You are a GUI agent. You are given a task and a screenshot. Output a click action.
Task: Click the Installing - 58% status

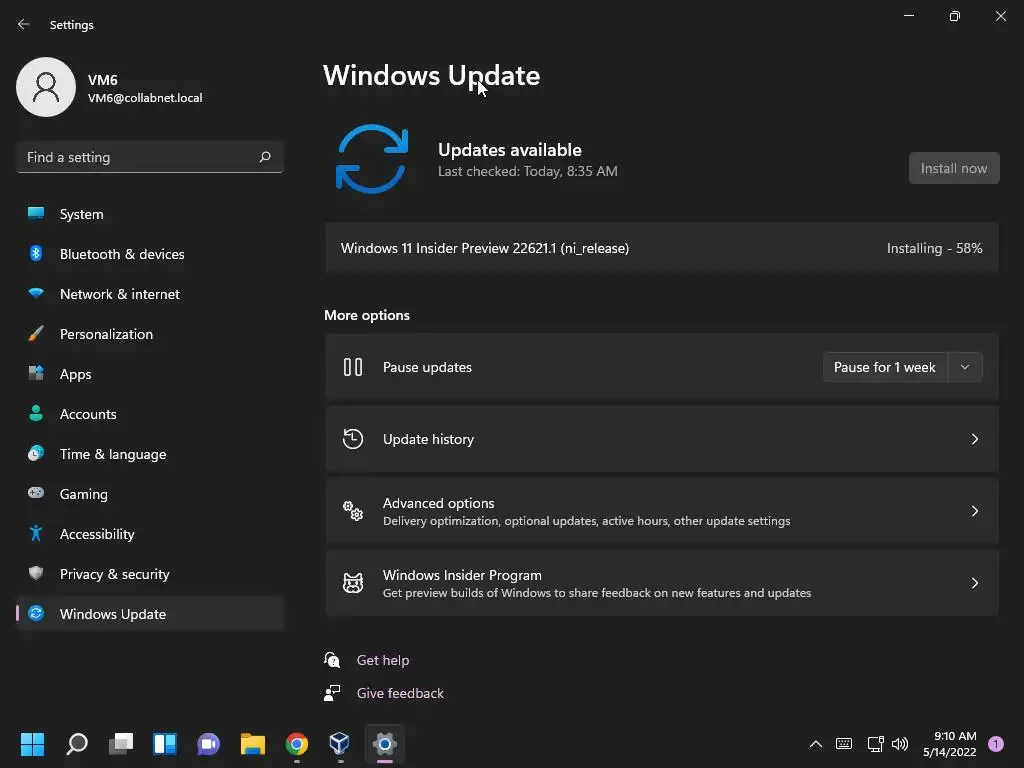(934, 248)
